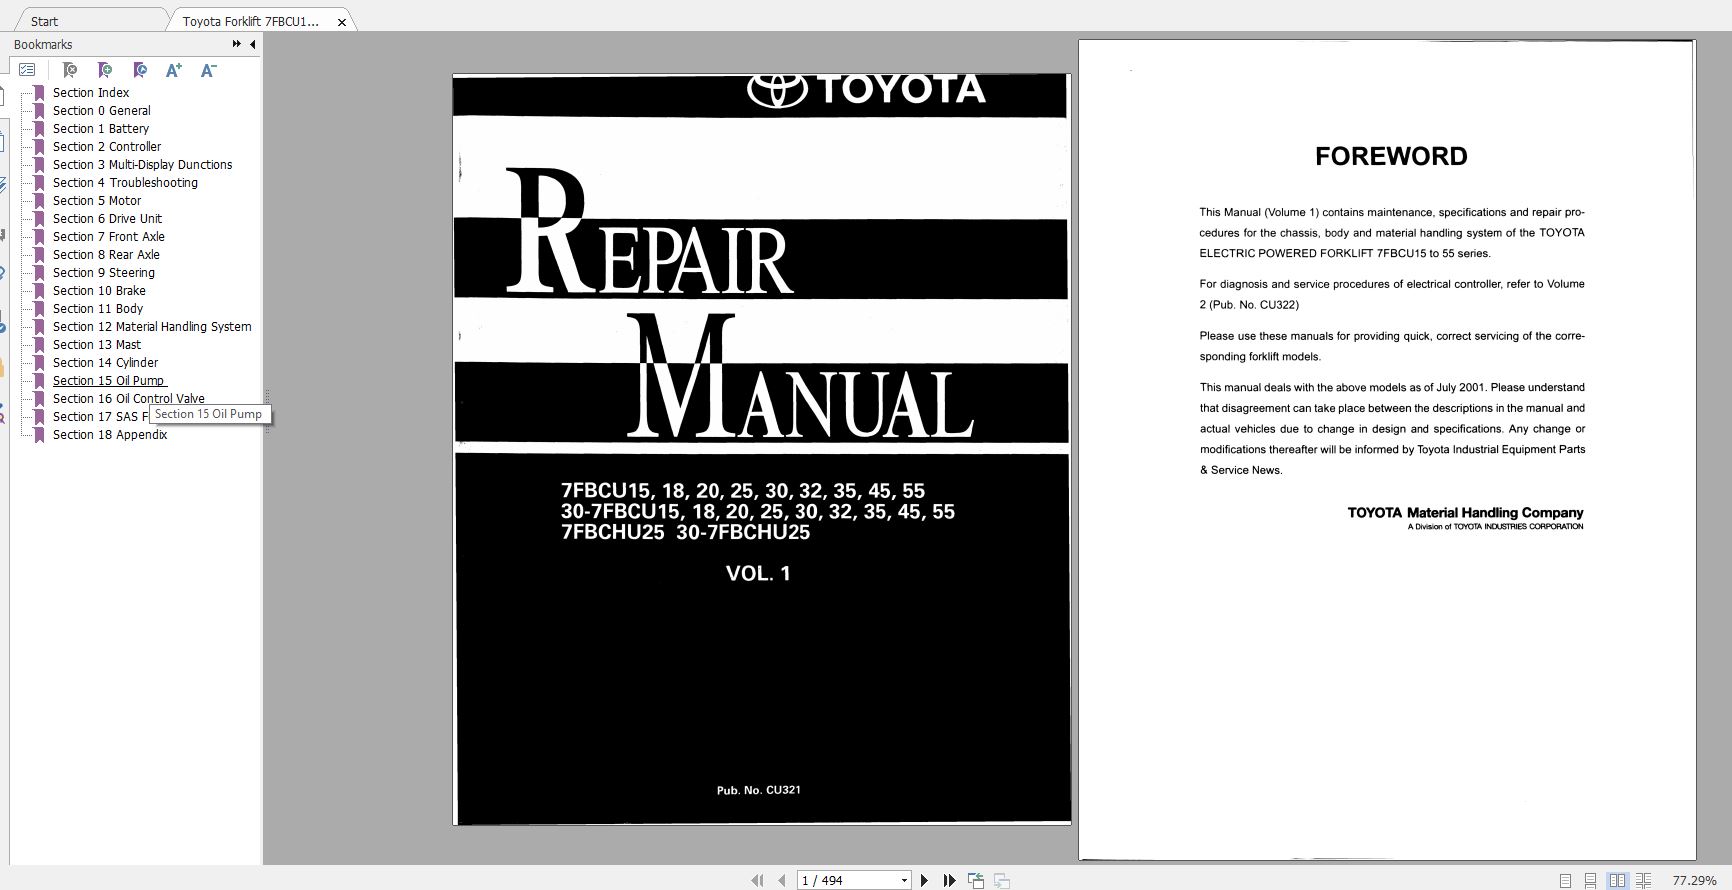Click the bookmark icon beside Section 18 Appendix
Screen dimensions: 1732x890
[x=39, y=435]
